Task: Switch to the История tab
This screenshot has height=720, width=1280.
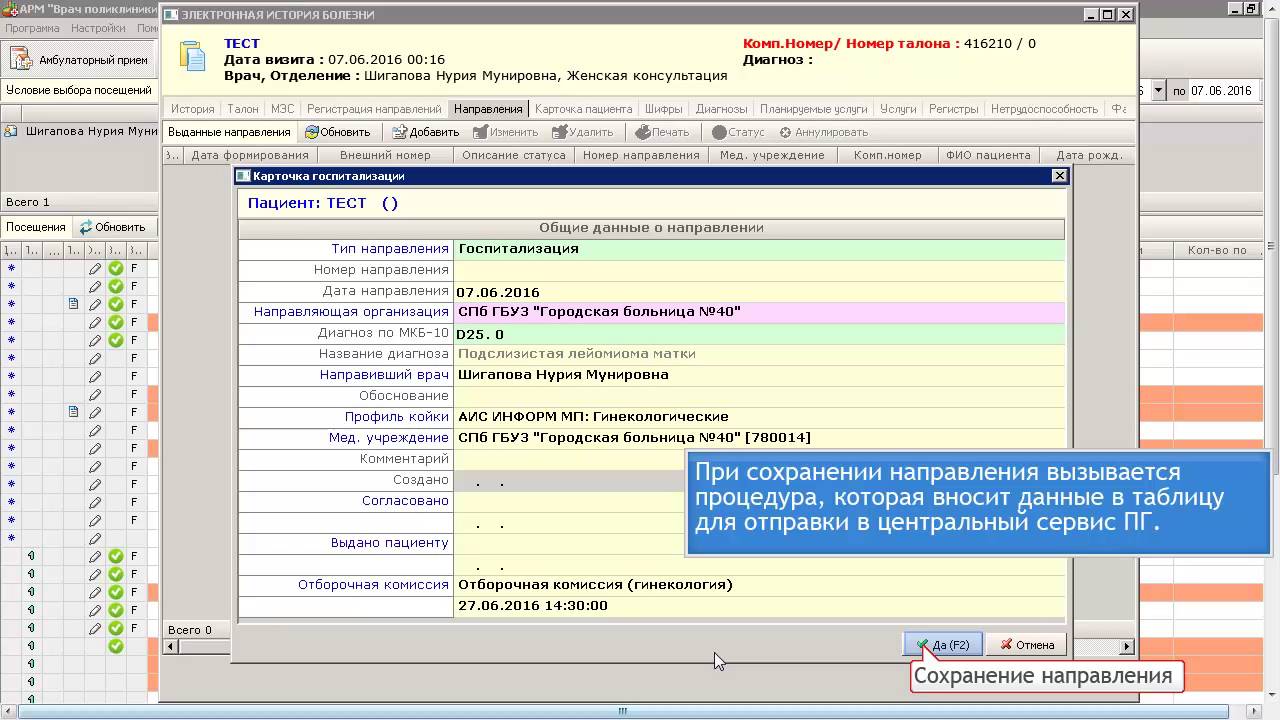Action: click(x=192, y=109)
